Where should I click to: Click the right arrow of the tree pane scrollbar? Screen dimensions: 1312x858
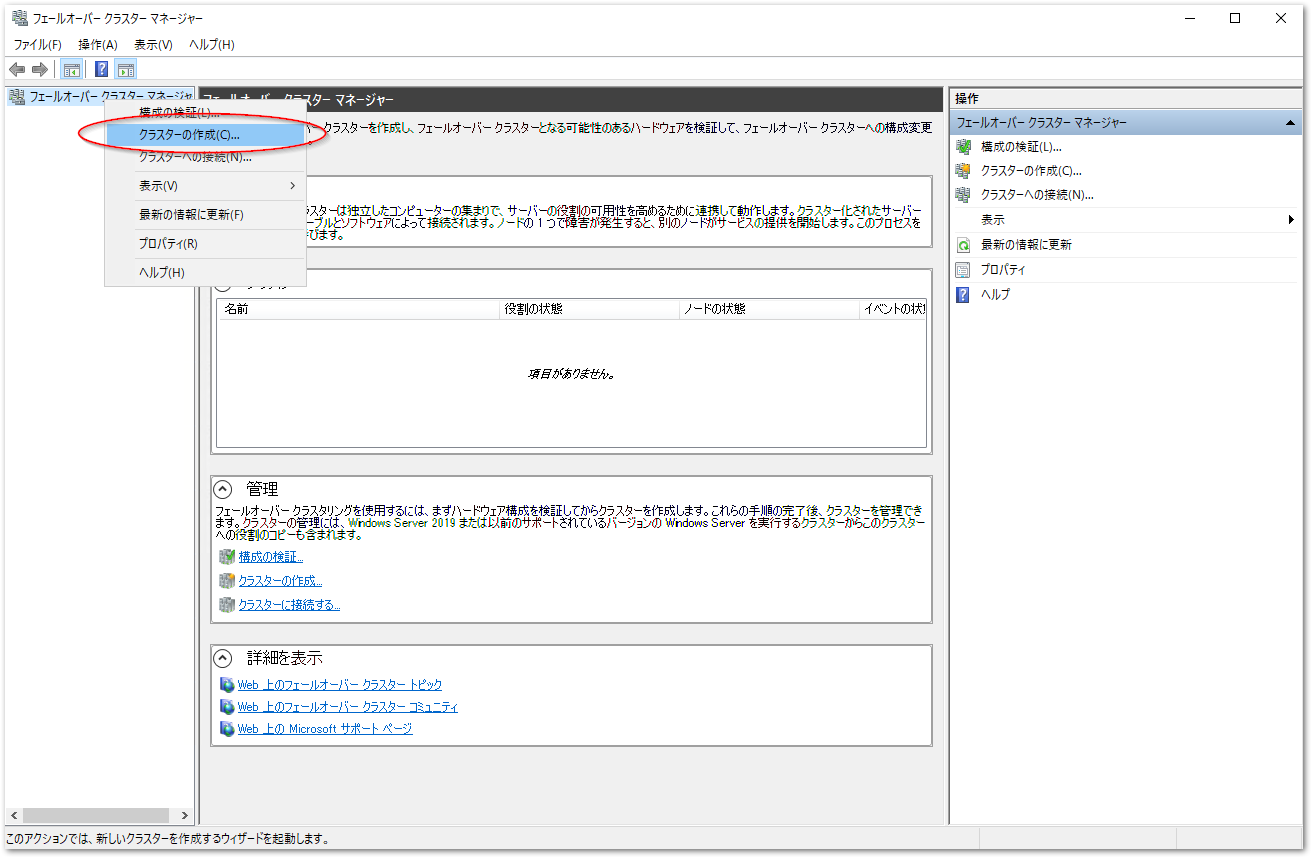point(185,816)
